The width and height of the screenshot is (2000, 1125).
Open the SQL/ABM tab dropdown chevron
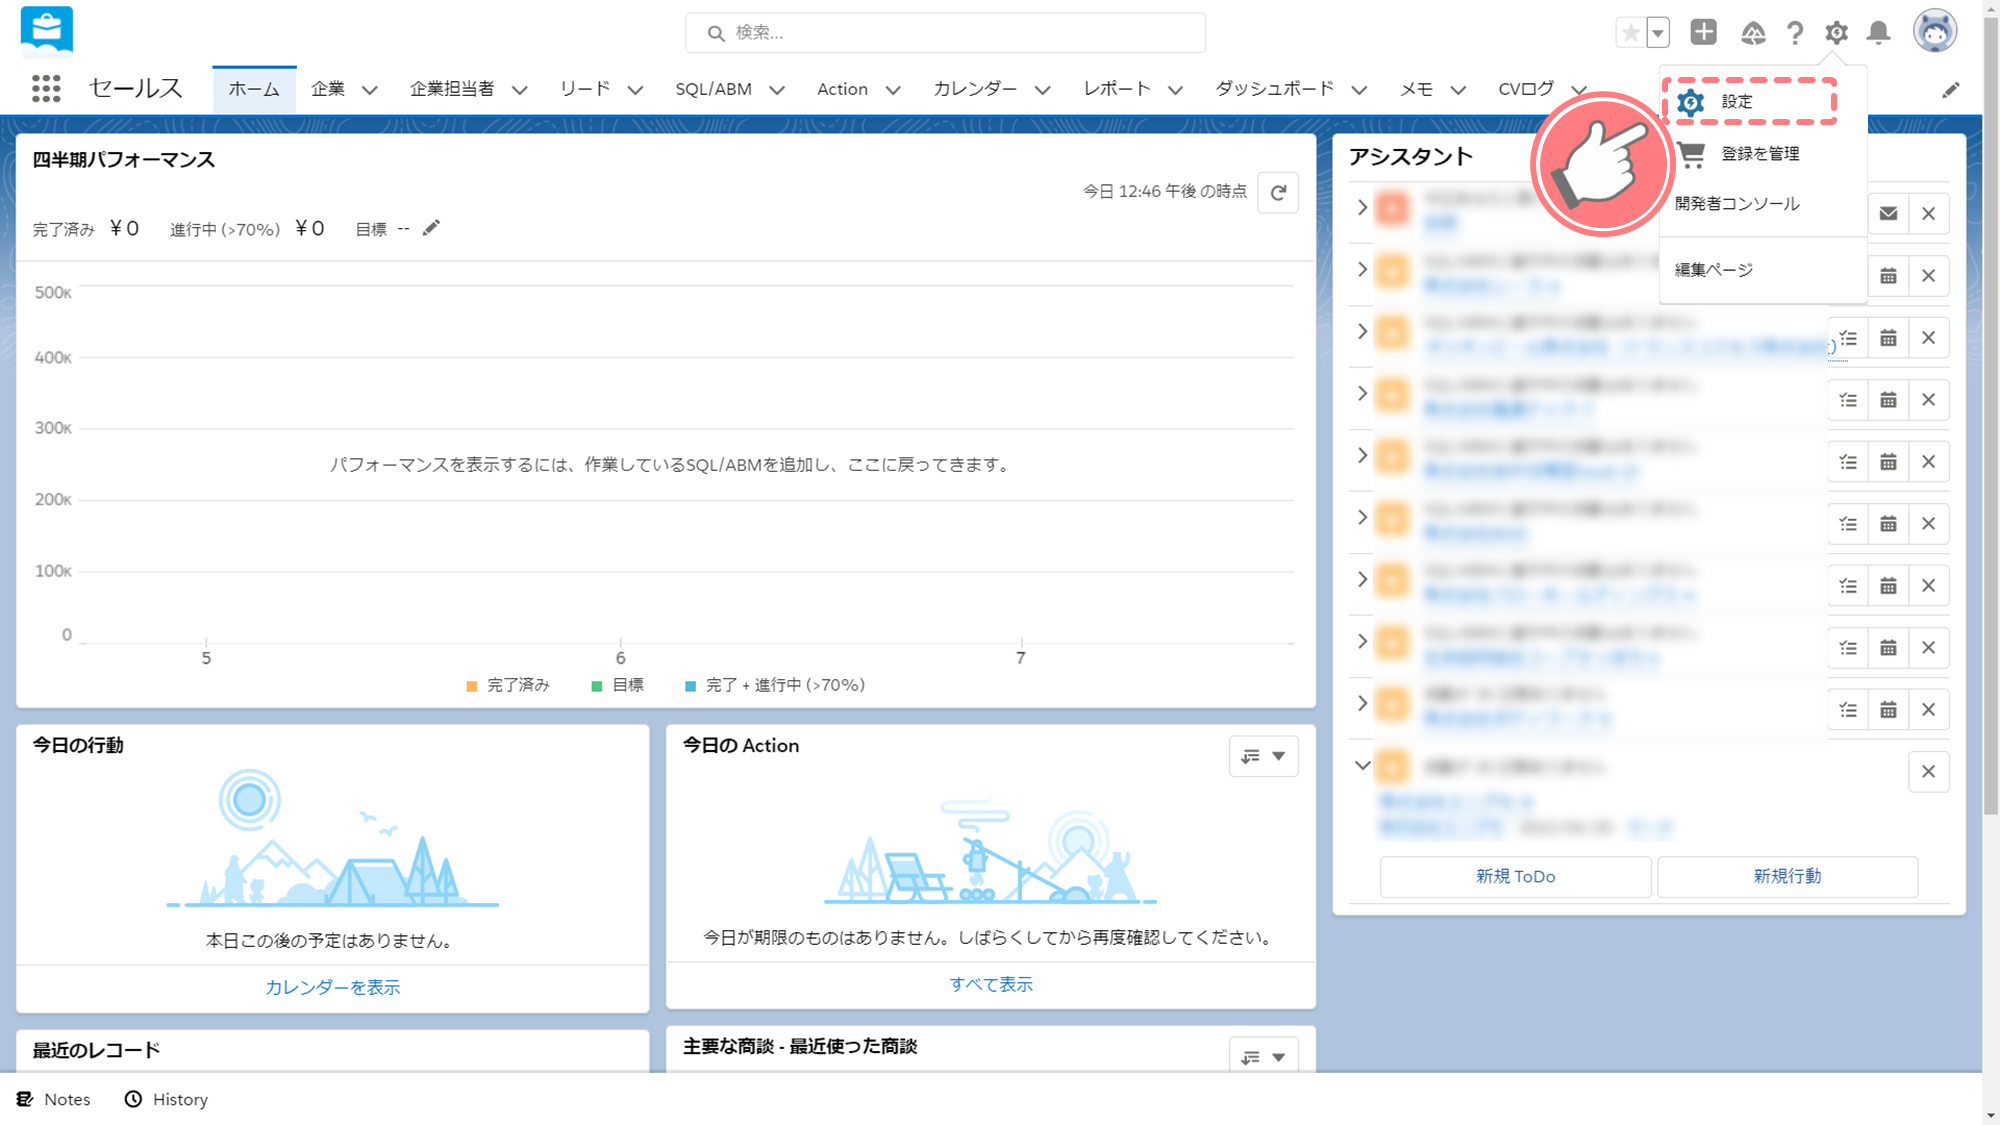pyautogui.click(x=777, y=90)
